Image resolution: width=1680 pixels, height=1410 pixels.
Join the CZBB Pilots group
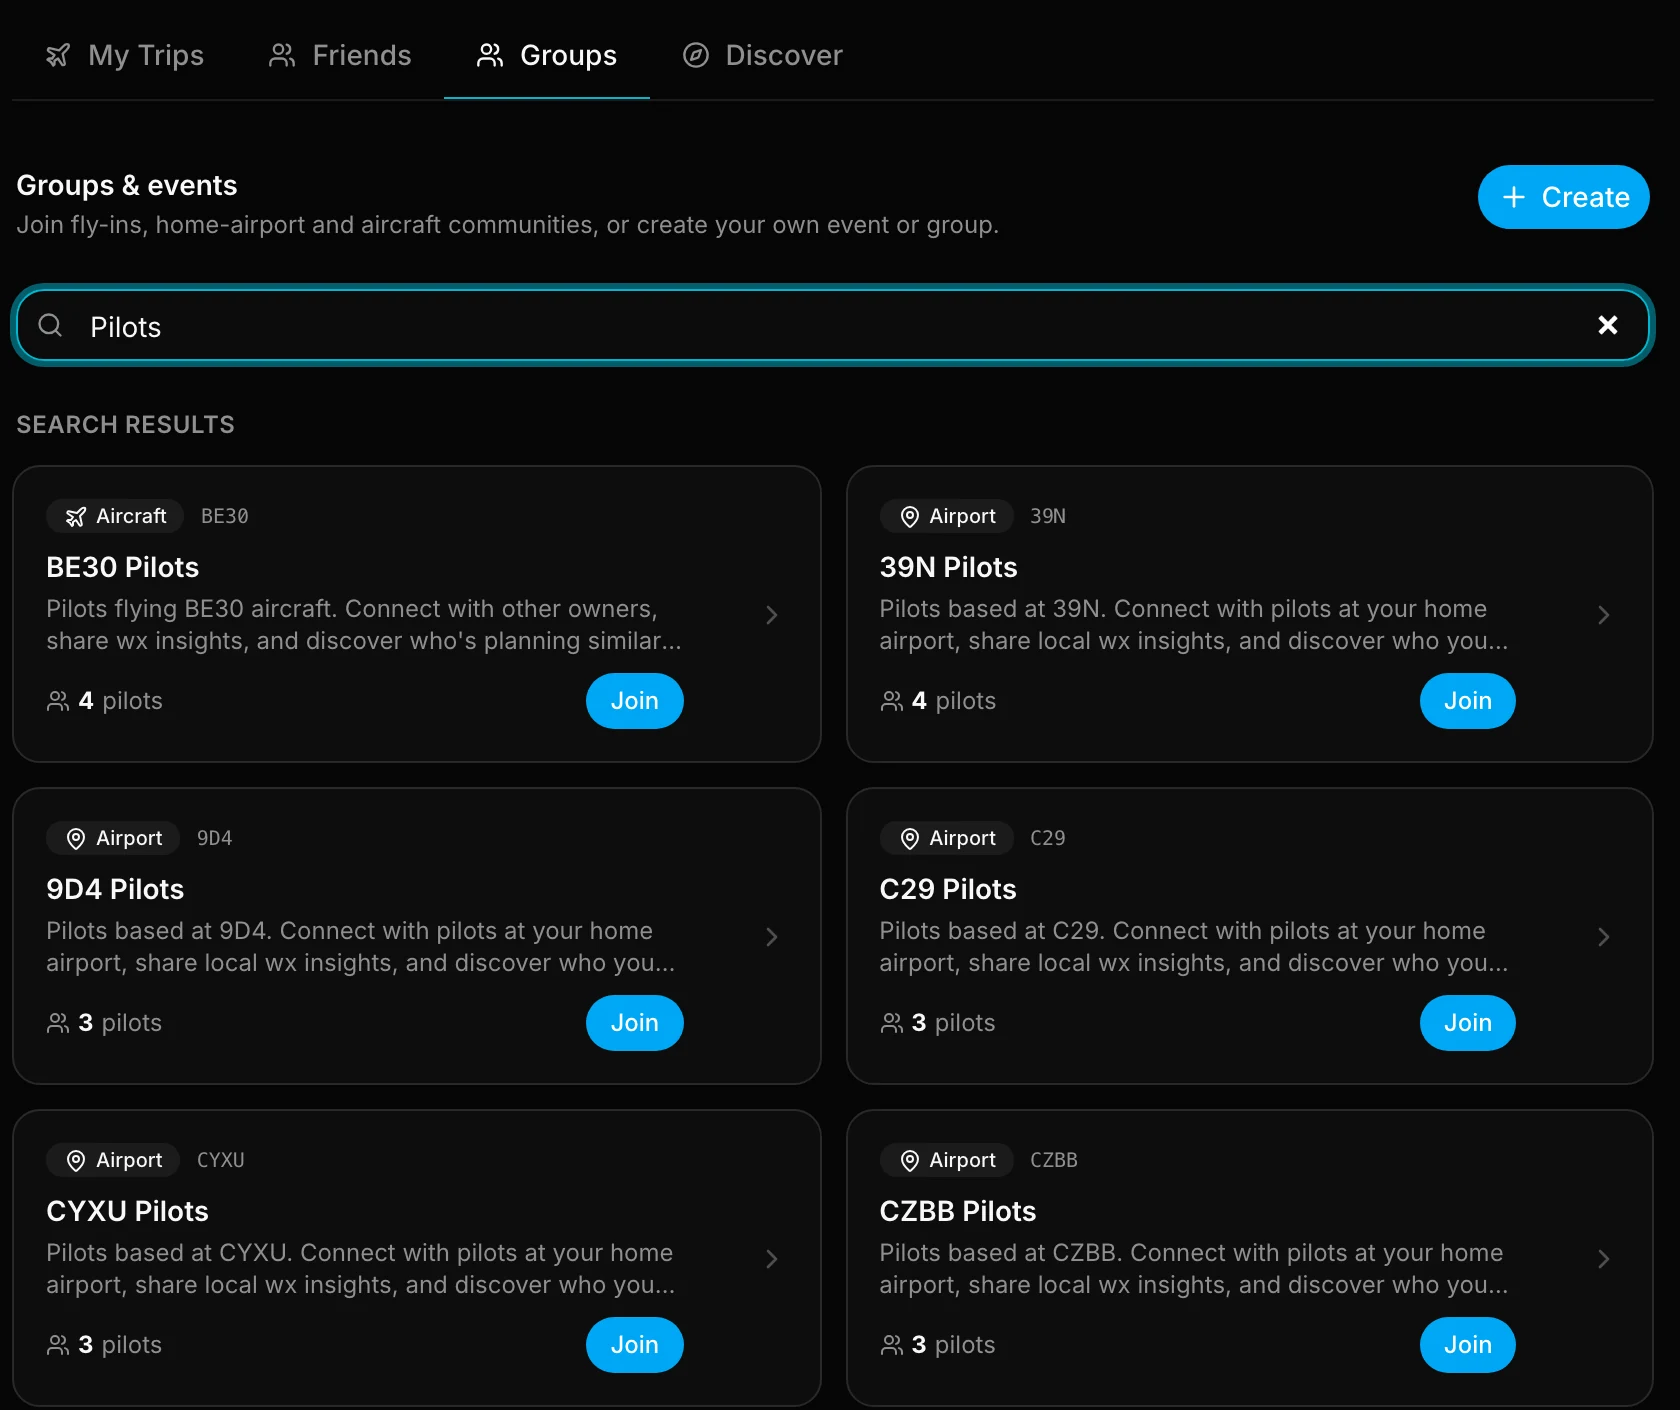[x=1467, y=1345]
